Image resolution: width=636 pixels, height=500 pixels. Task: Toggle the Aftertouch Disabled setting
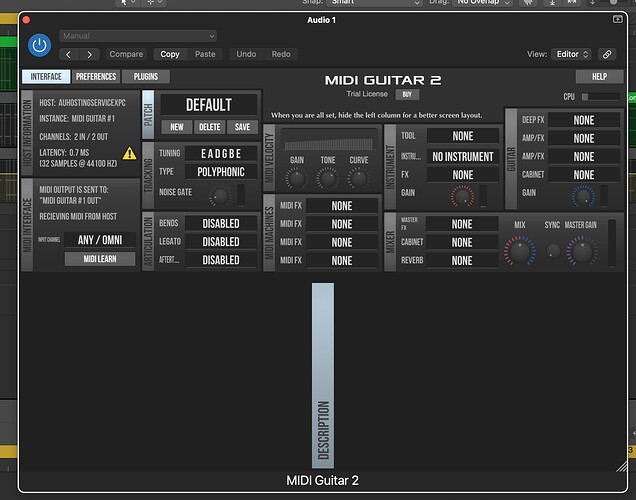click(x=221, y=260)
